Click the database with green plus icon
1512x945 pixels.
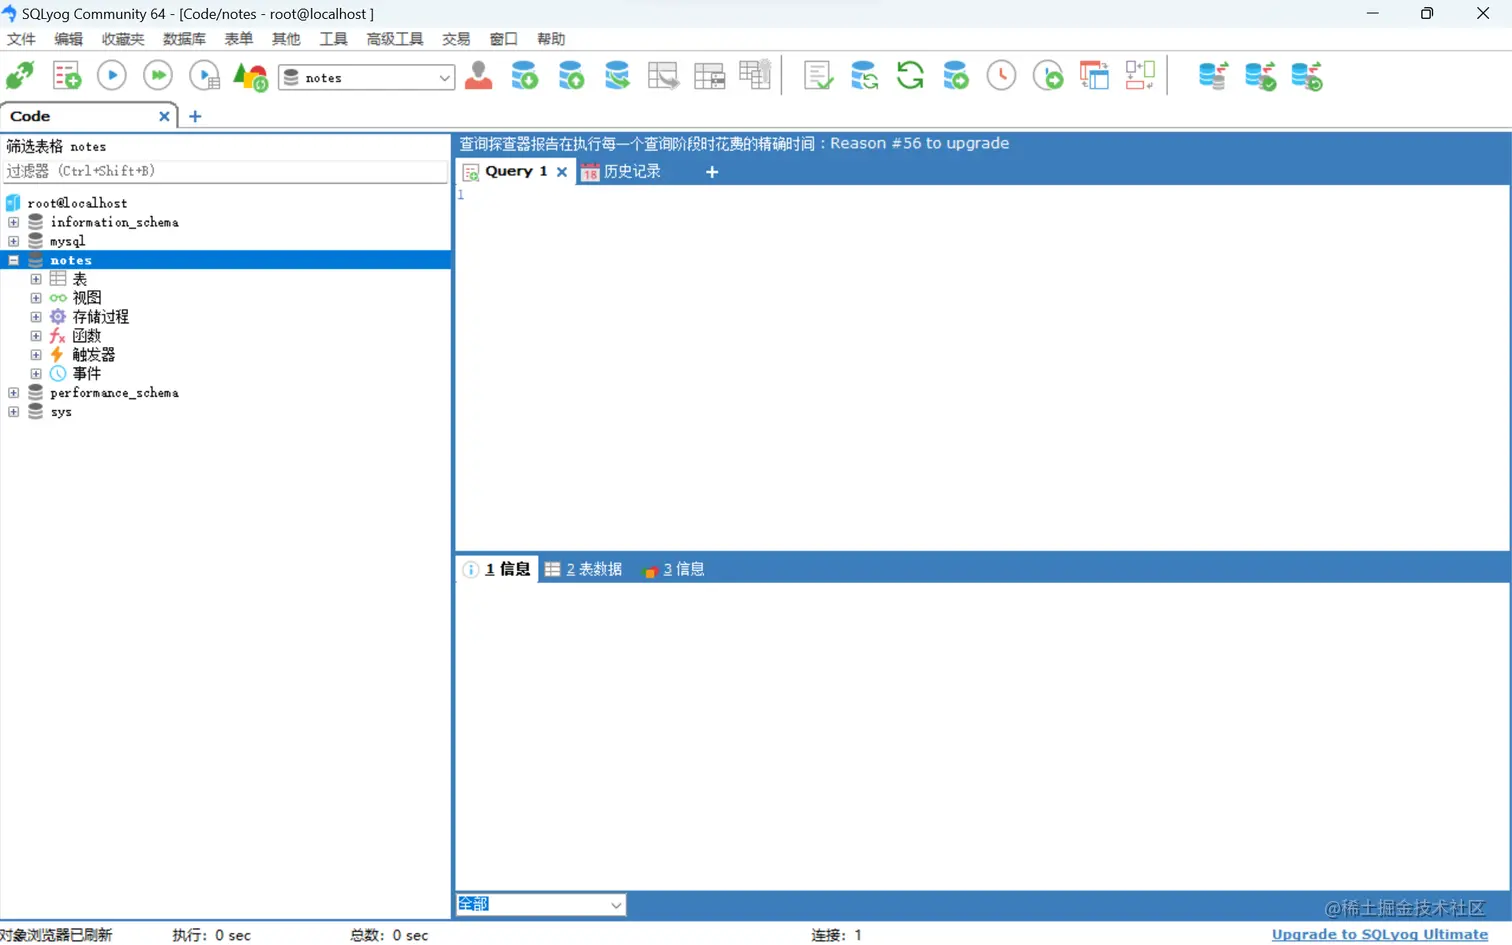click(956, 76)
